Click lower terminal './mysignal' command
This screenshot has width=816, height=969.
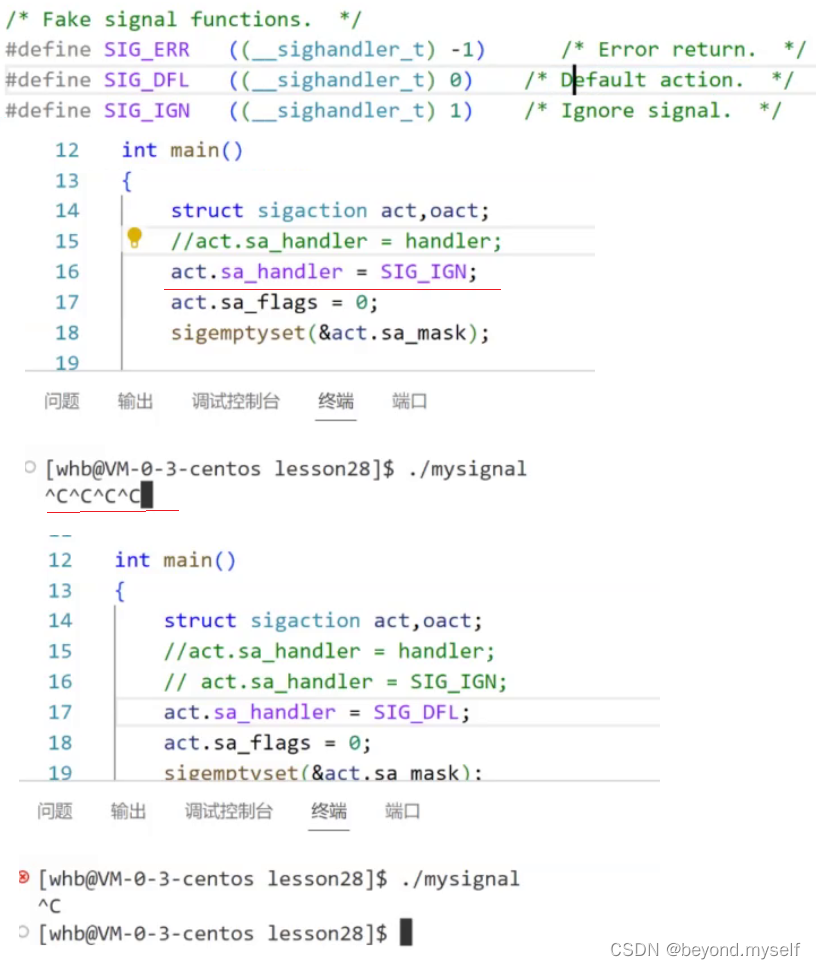click(461, 878)
